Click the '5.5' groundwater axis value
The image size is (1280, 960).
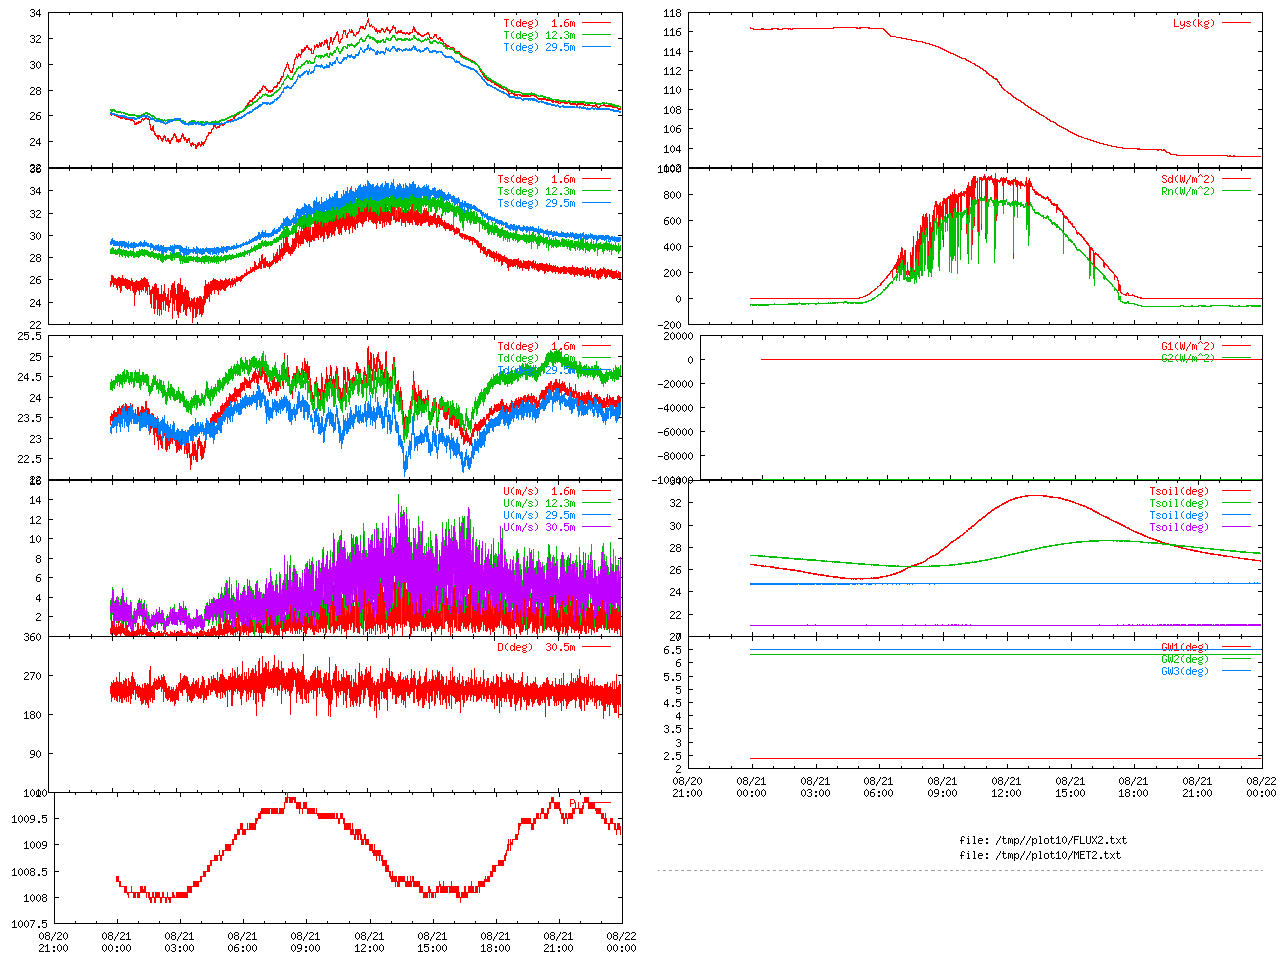[672, 677]
